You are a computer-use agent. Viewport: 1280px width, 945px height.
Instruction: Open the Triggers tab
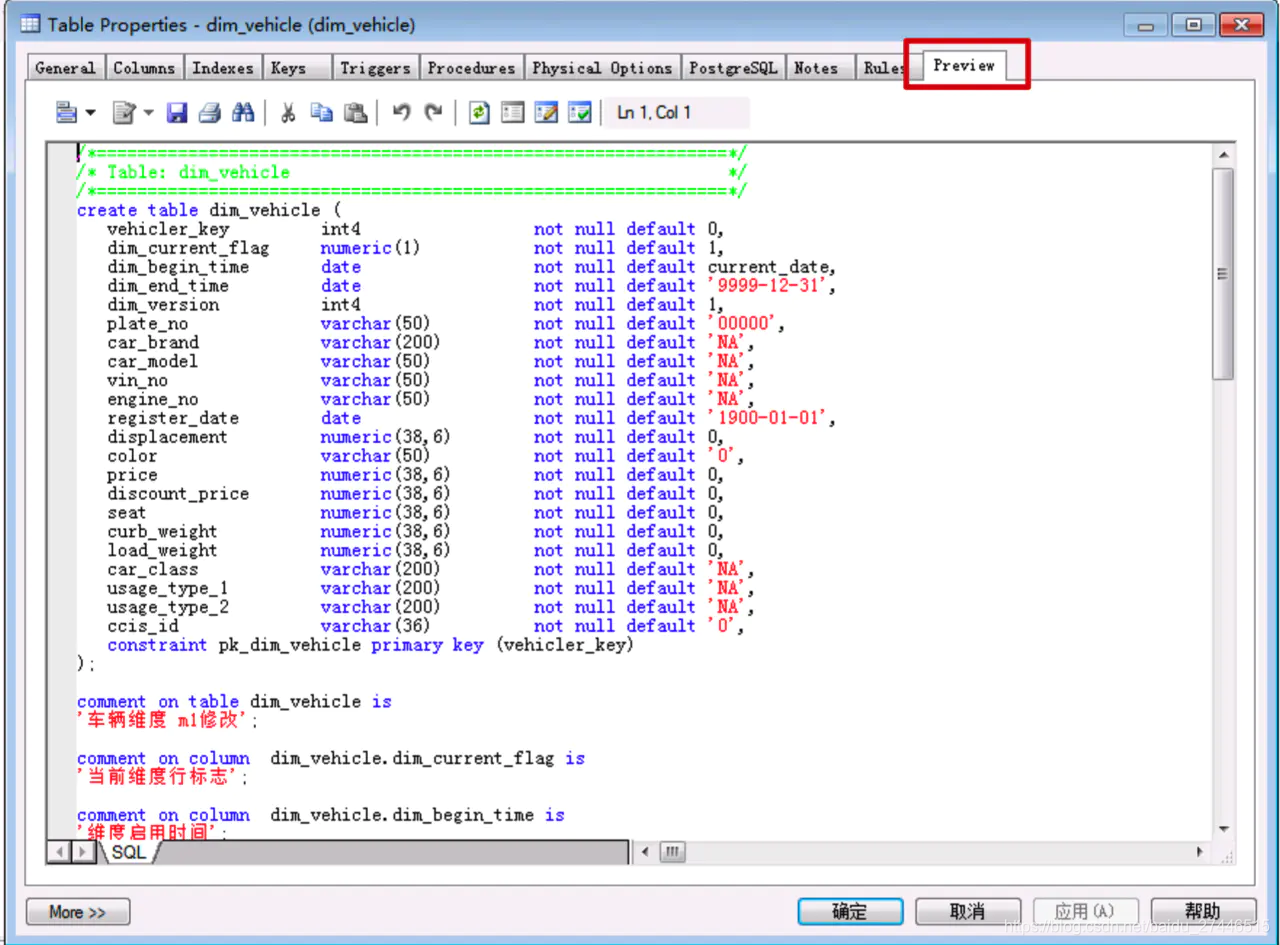coord(375,68)
